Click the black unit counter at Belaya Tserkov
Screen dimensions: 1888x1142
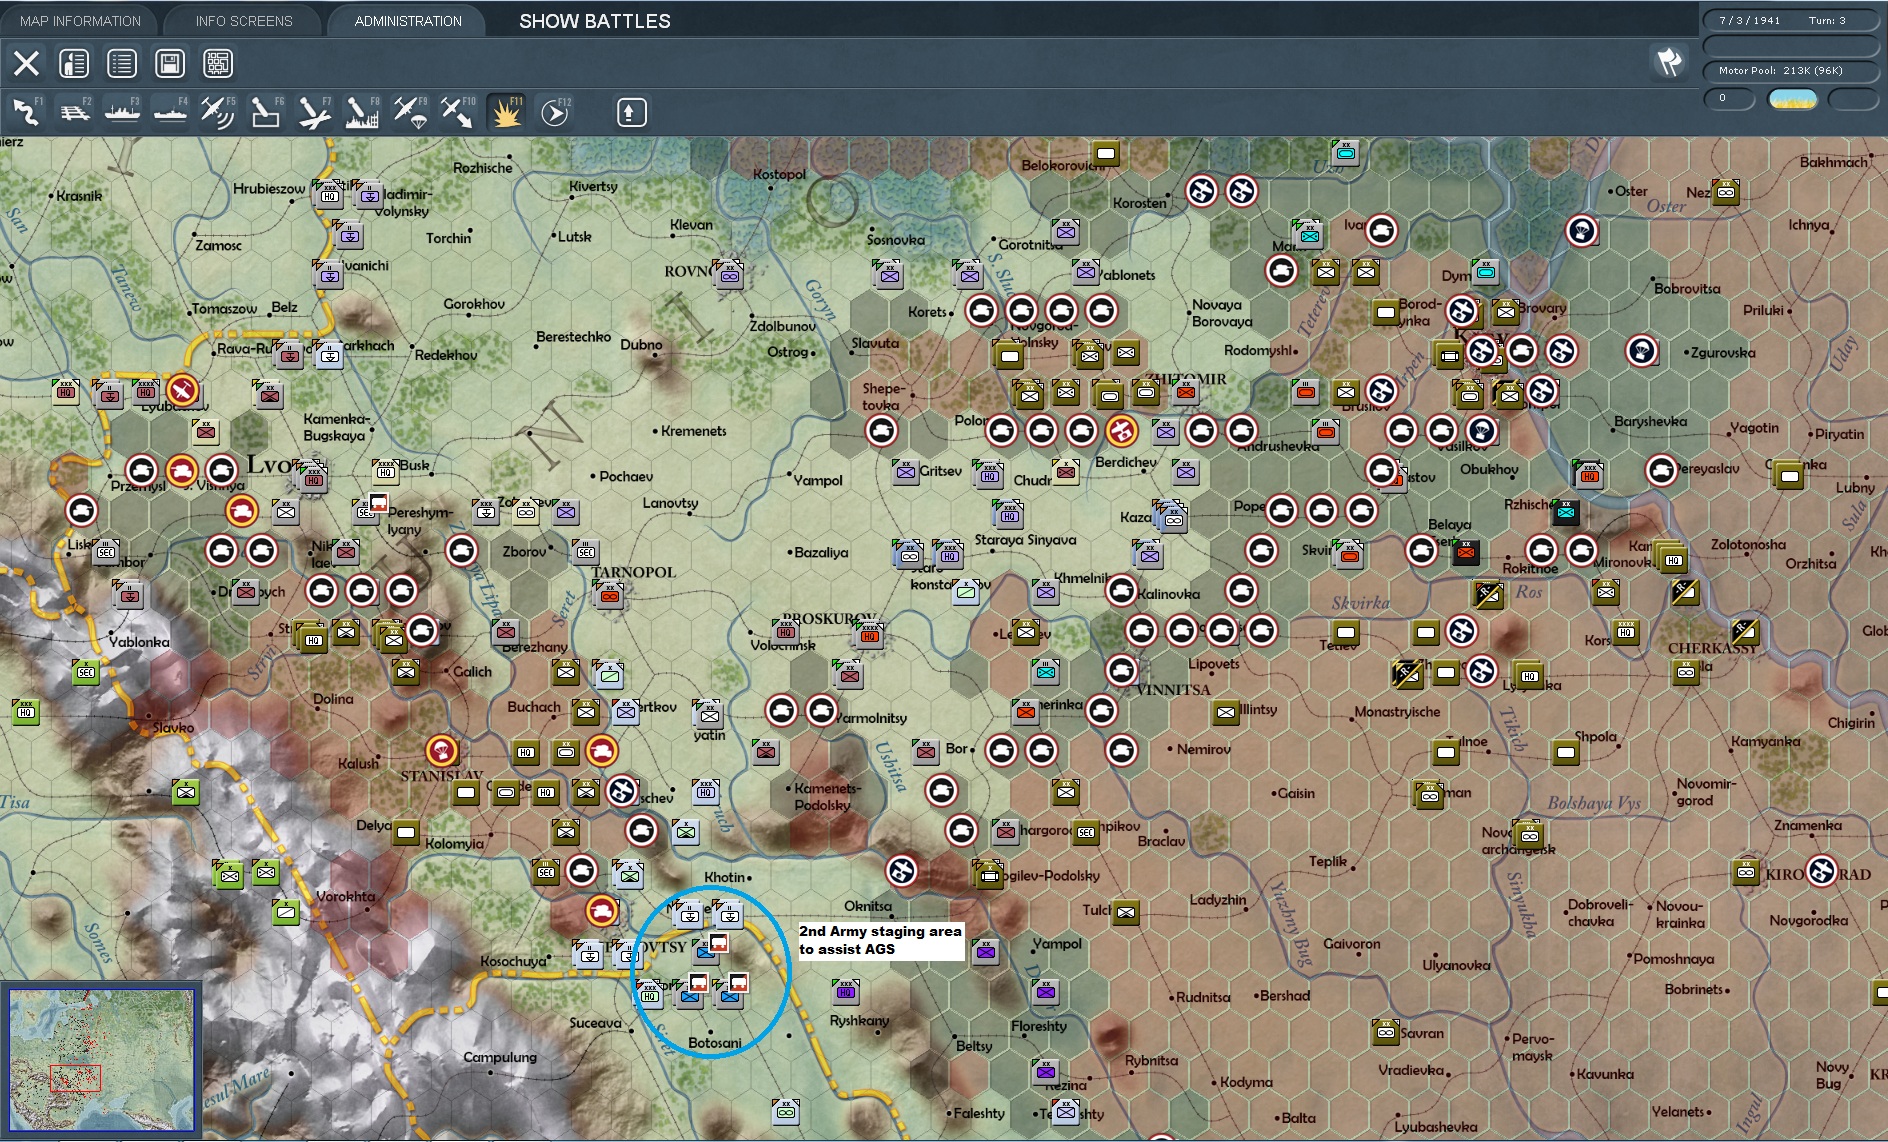pyautogui.click(x=1465, y=551)
